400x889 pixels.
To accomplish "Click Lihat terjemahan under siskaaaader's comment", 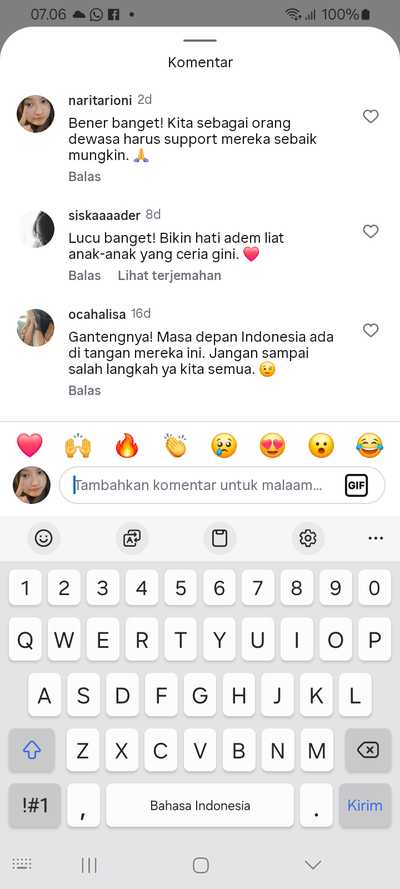I will 169,276.
